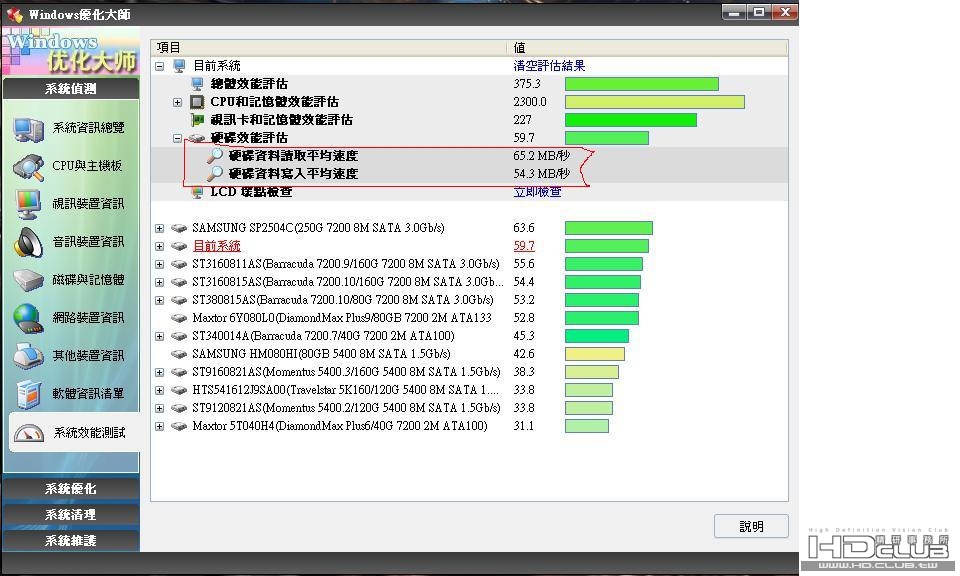The width and height of the screenshot is (960, 576).
Task: Select Maxtor 5T040H4 drive name text
Action: (340, 426)
